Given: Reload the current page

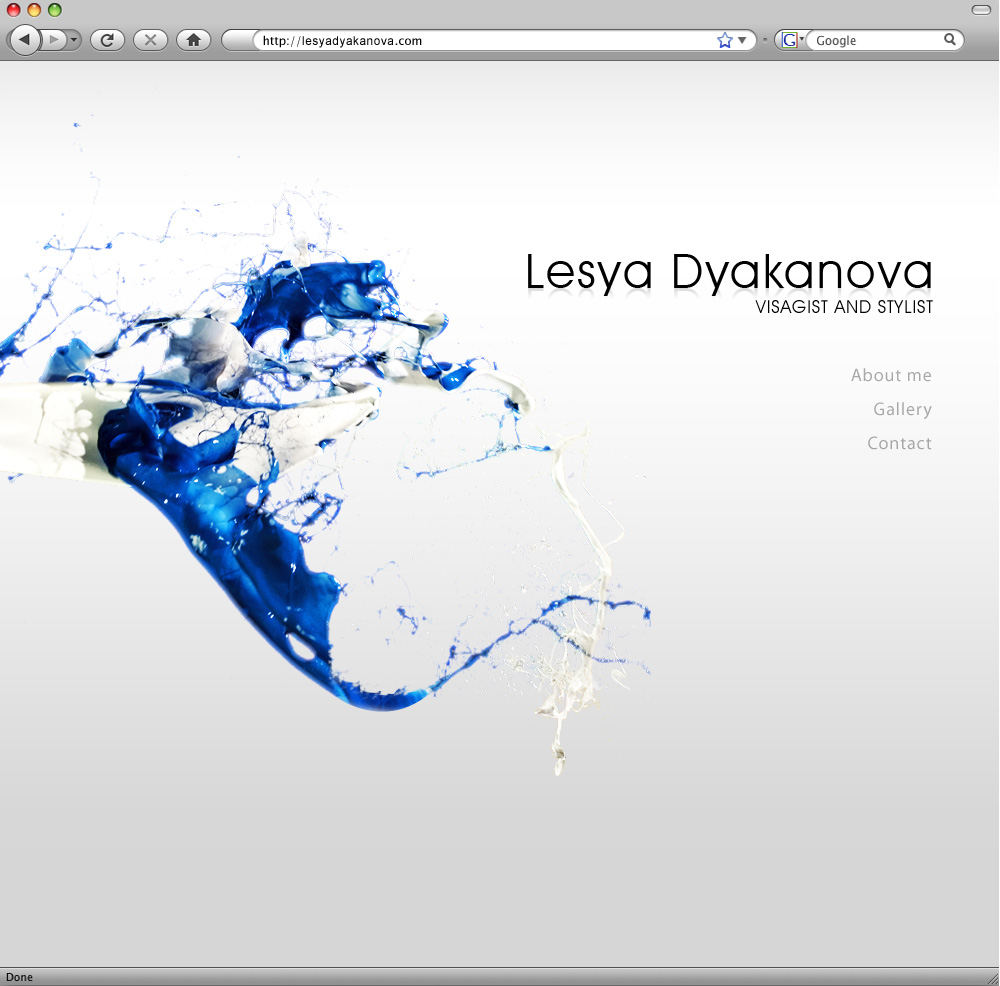Looking at the screenshot, I should [x=107, y=40].
